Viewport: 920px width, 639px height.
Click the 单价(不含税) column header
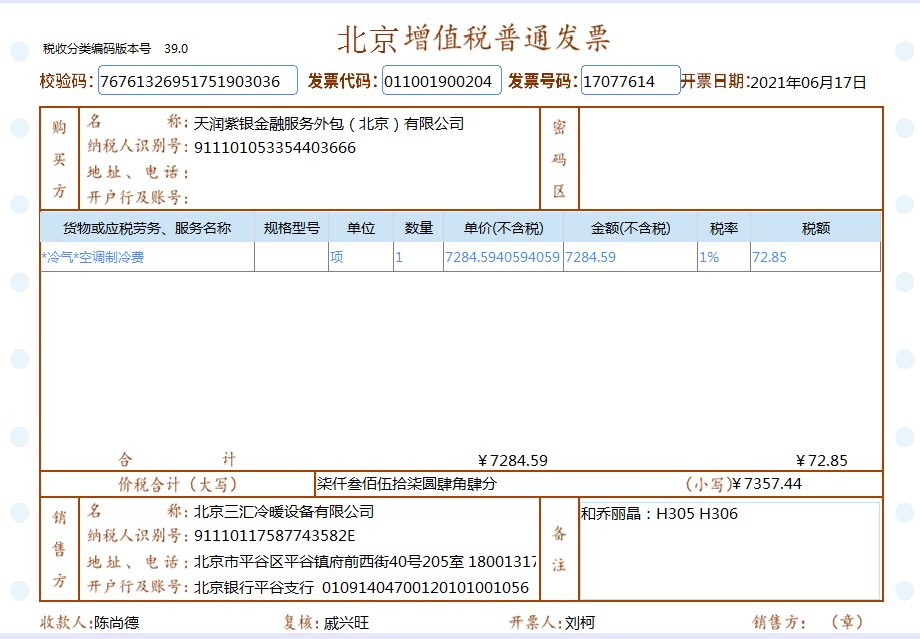coord(503,228)
